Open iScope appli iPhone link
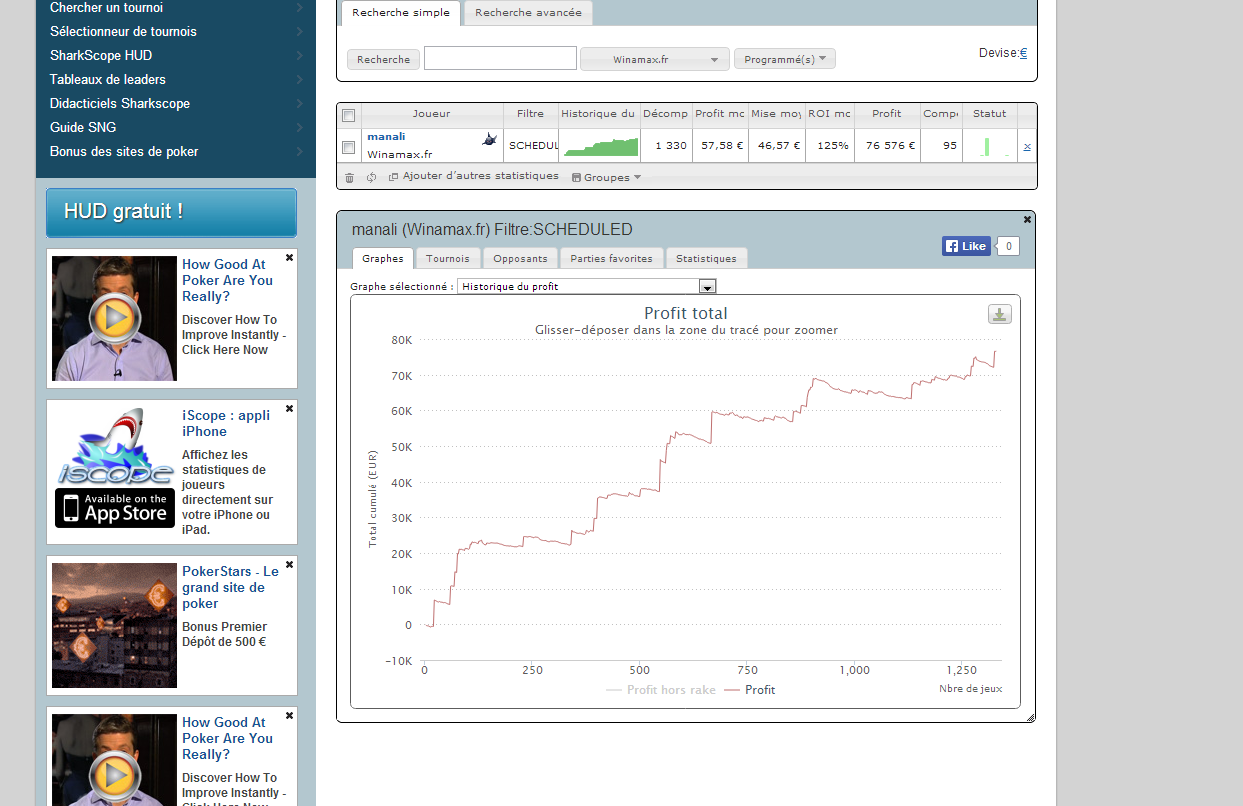 click(x=226, y=424)
